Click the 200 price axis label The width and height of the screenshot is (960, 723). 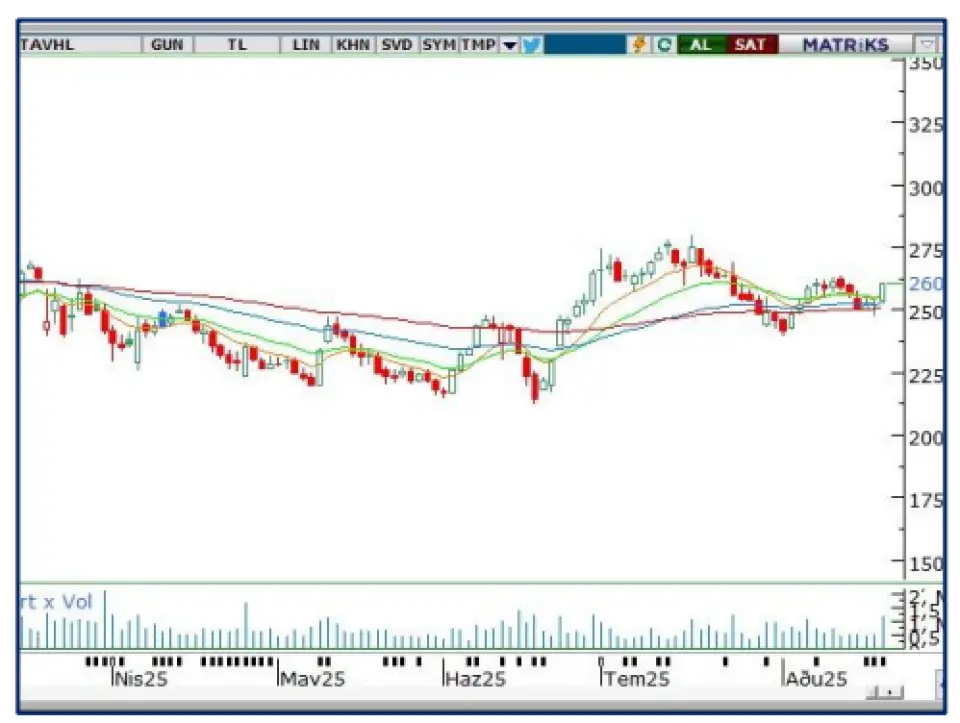tap(926, 438)
